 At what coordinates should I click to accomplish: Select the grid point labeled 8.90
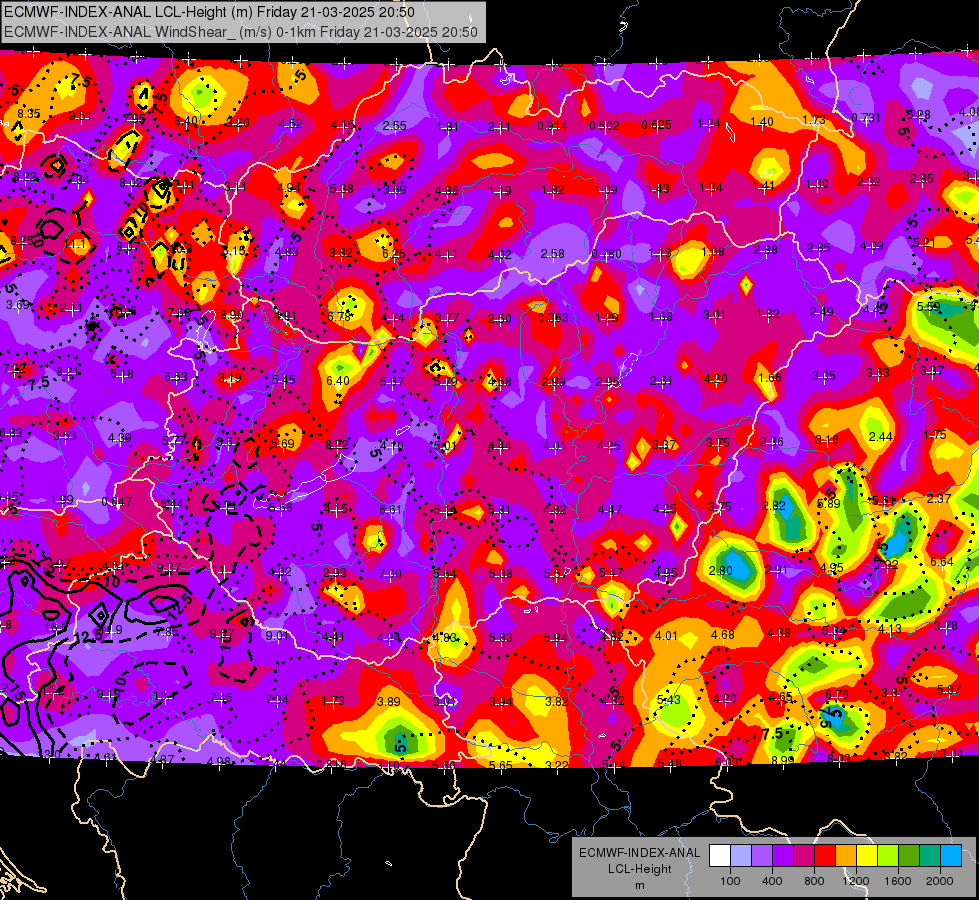click(x=232, y=315)
